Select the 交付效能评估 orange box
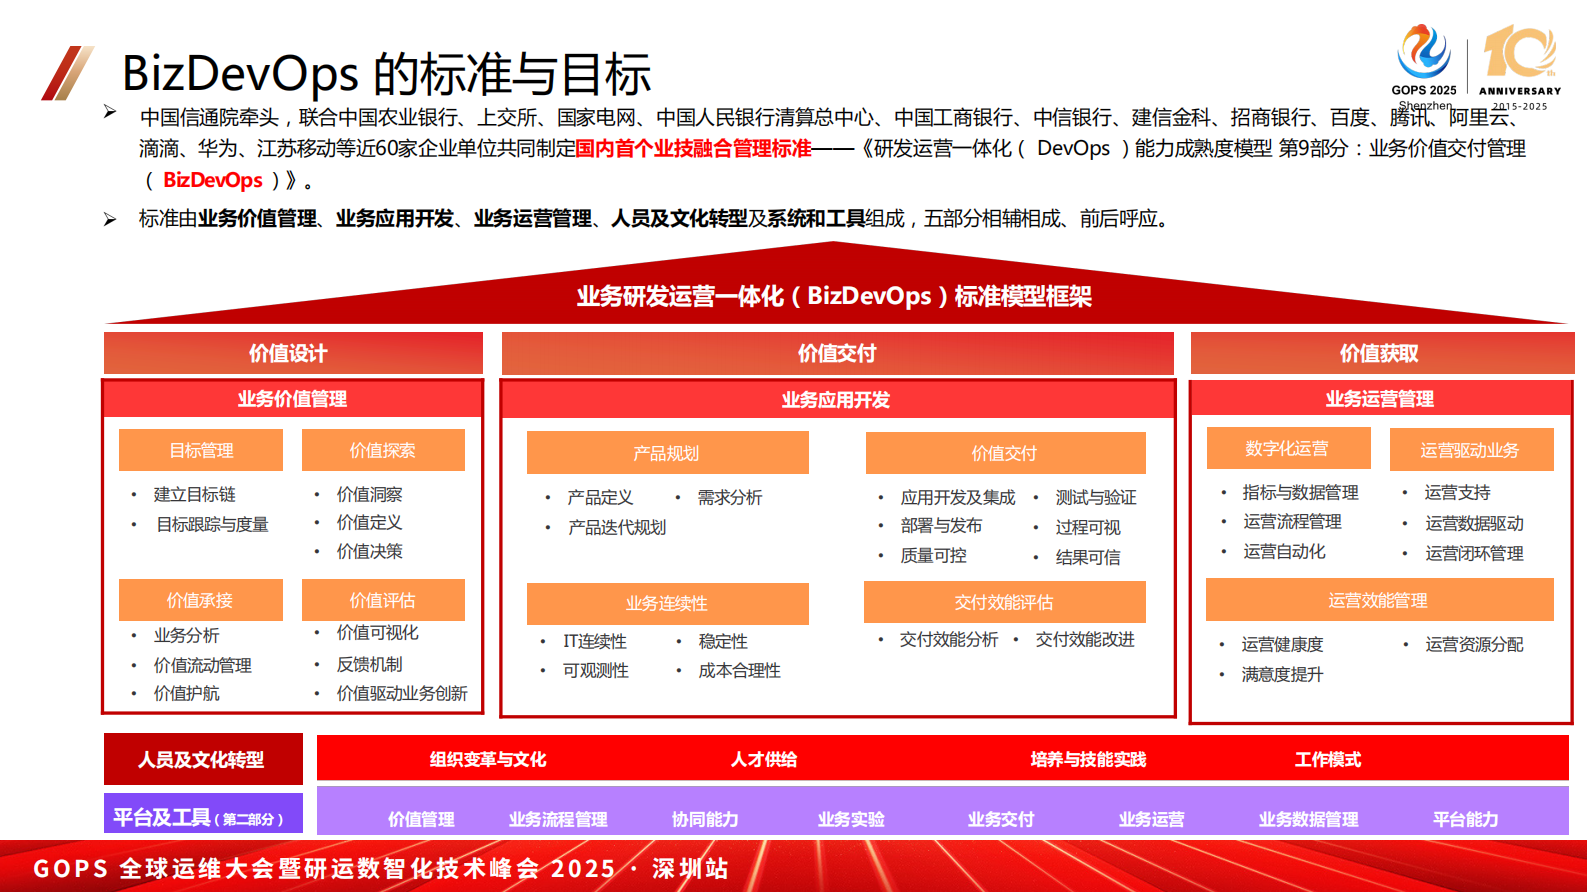 [1005, 602]
